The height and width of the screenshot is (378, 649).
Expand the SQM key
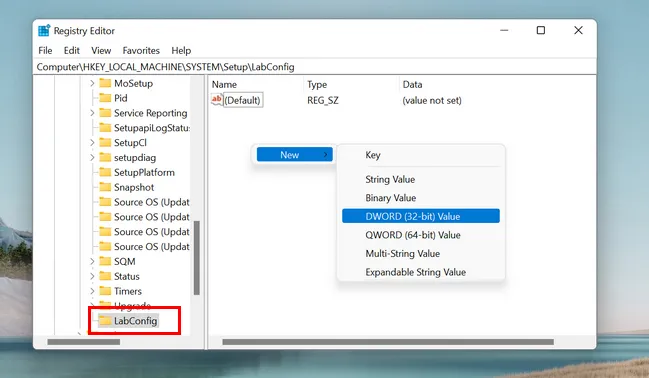(92, 262)
